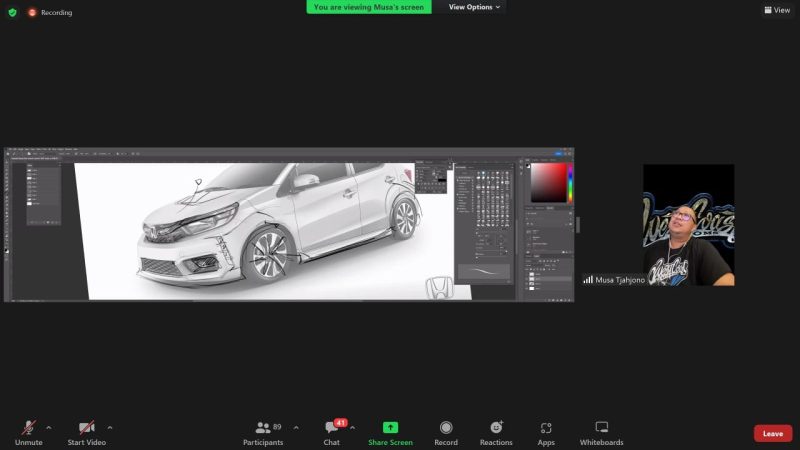Expand the arrow next to Participants
Image resolution: width=800 pixels, height=450 pixels.
(296, 427)
